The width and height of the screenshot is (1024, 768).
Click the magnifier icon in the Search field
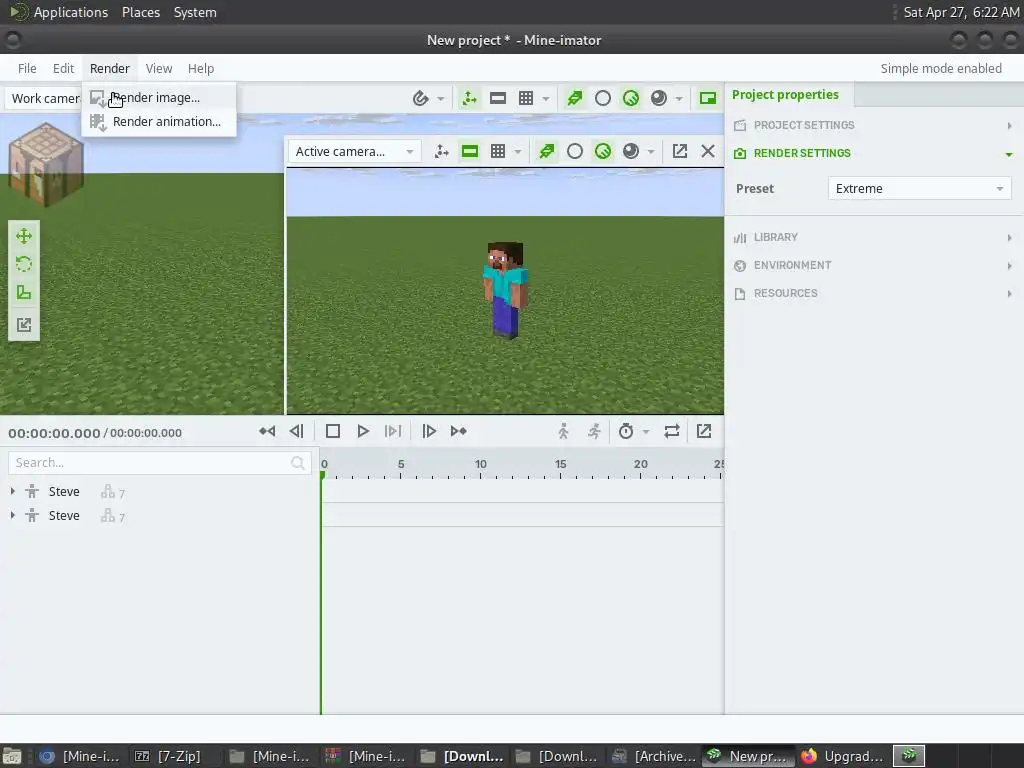pyautogui.click(x=298, y=462)
